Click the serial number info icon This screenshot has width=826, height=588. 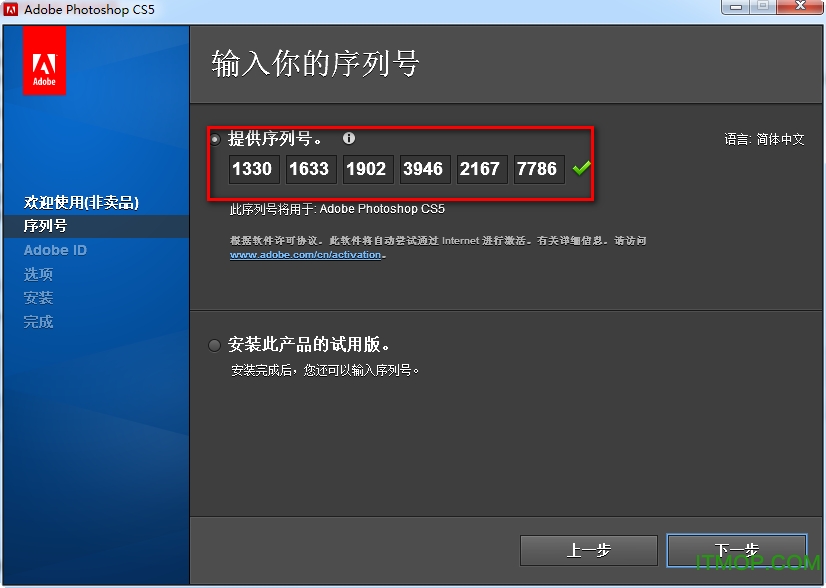tap(349, 138)
